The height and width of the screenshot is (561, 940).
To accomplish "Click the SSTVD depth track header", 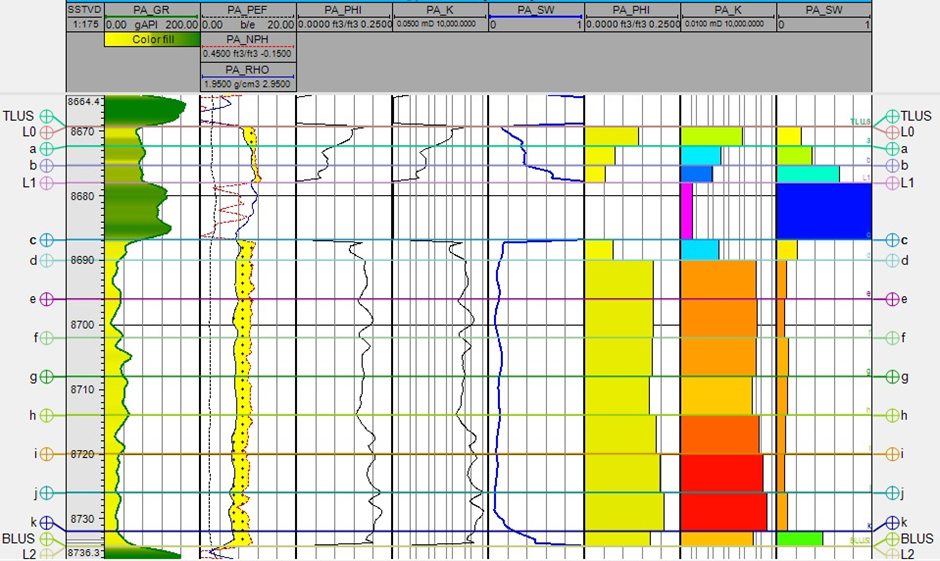I will pyautogui.click(x=82, y=9).
